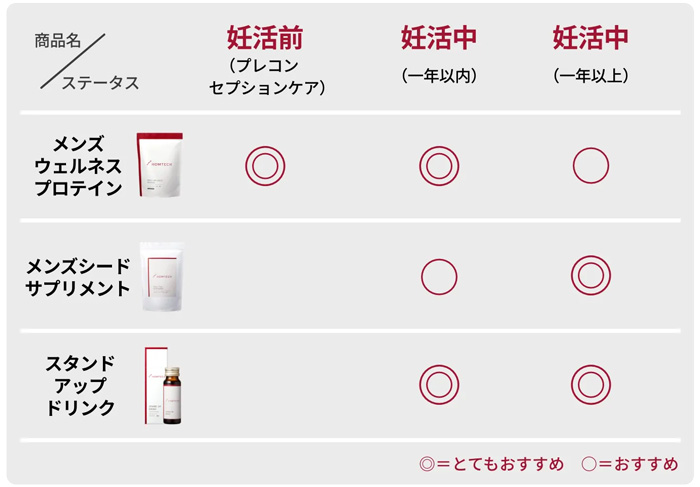Viewport: 700px width, 487px height.
Task: Click the ◎＝とてもおすすめ legend text
Action: (x=492, y=464)
